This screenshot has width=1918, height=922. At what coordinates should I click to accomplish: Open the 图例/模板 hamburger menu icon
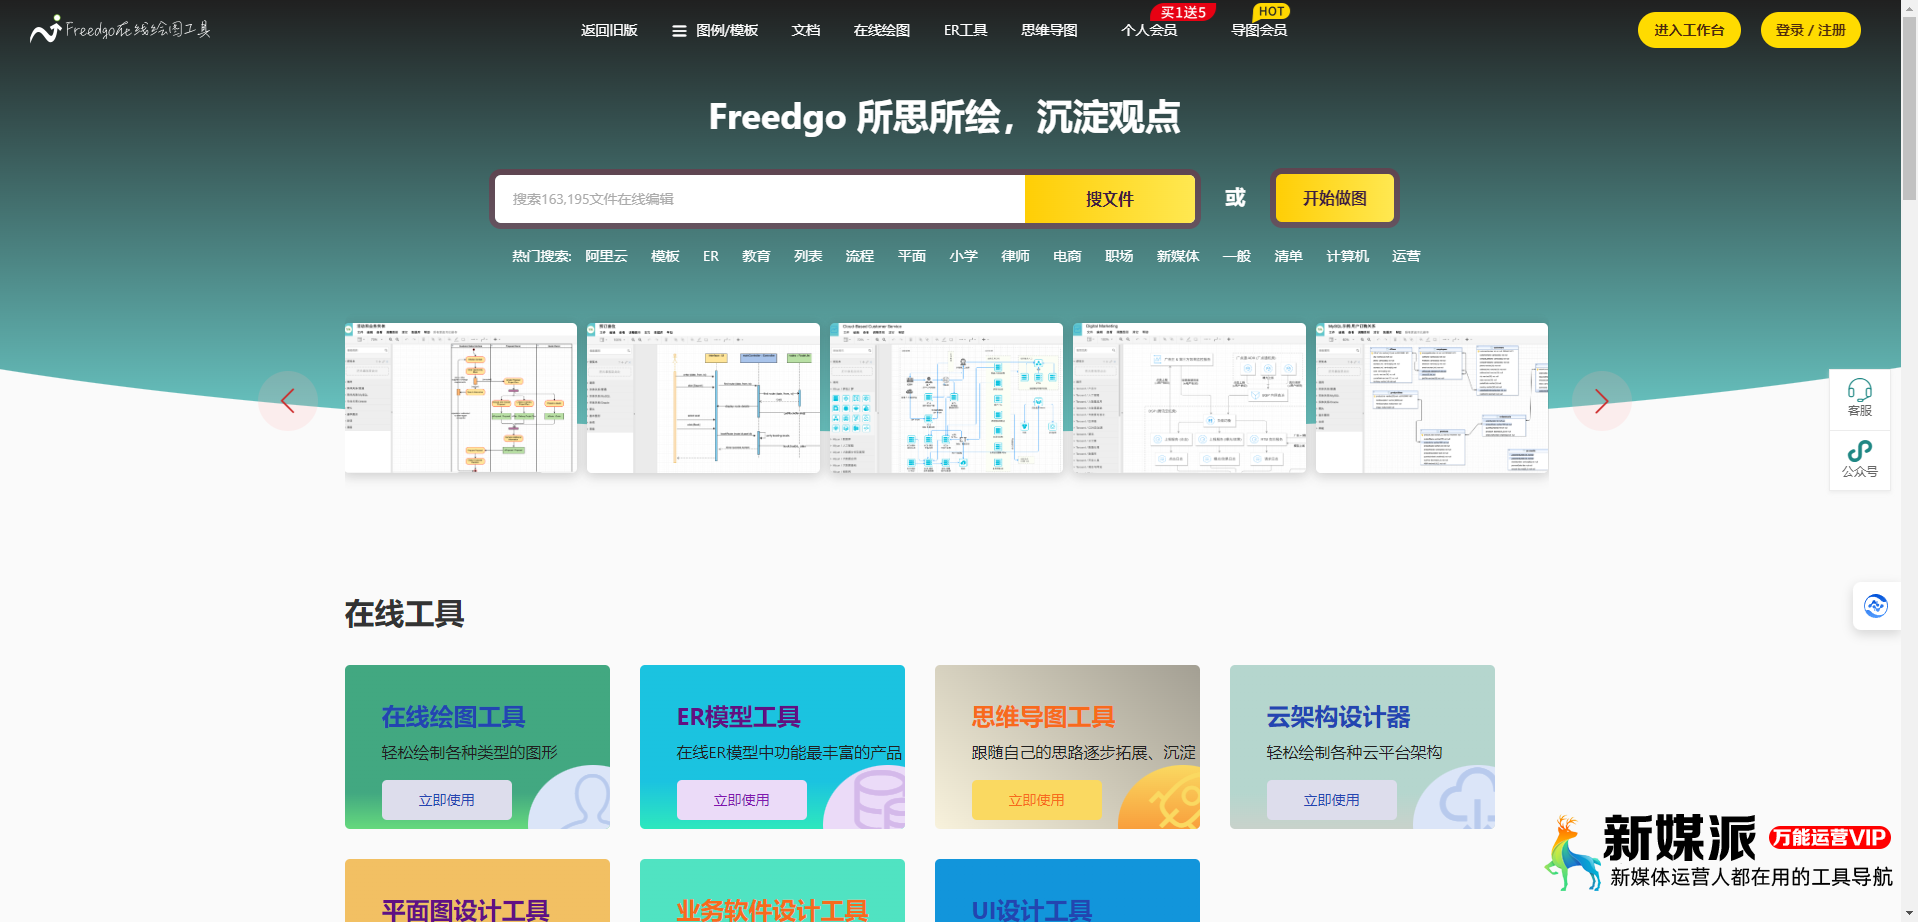point(679,31)
